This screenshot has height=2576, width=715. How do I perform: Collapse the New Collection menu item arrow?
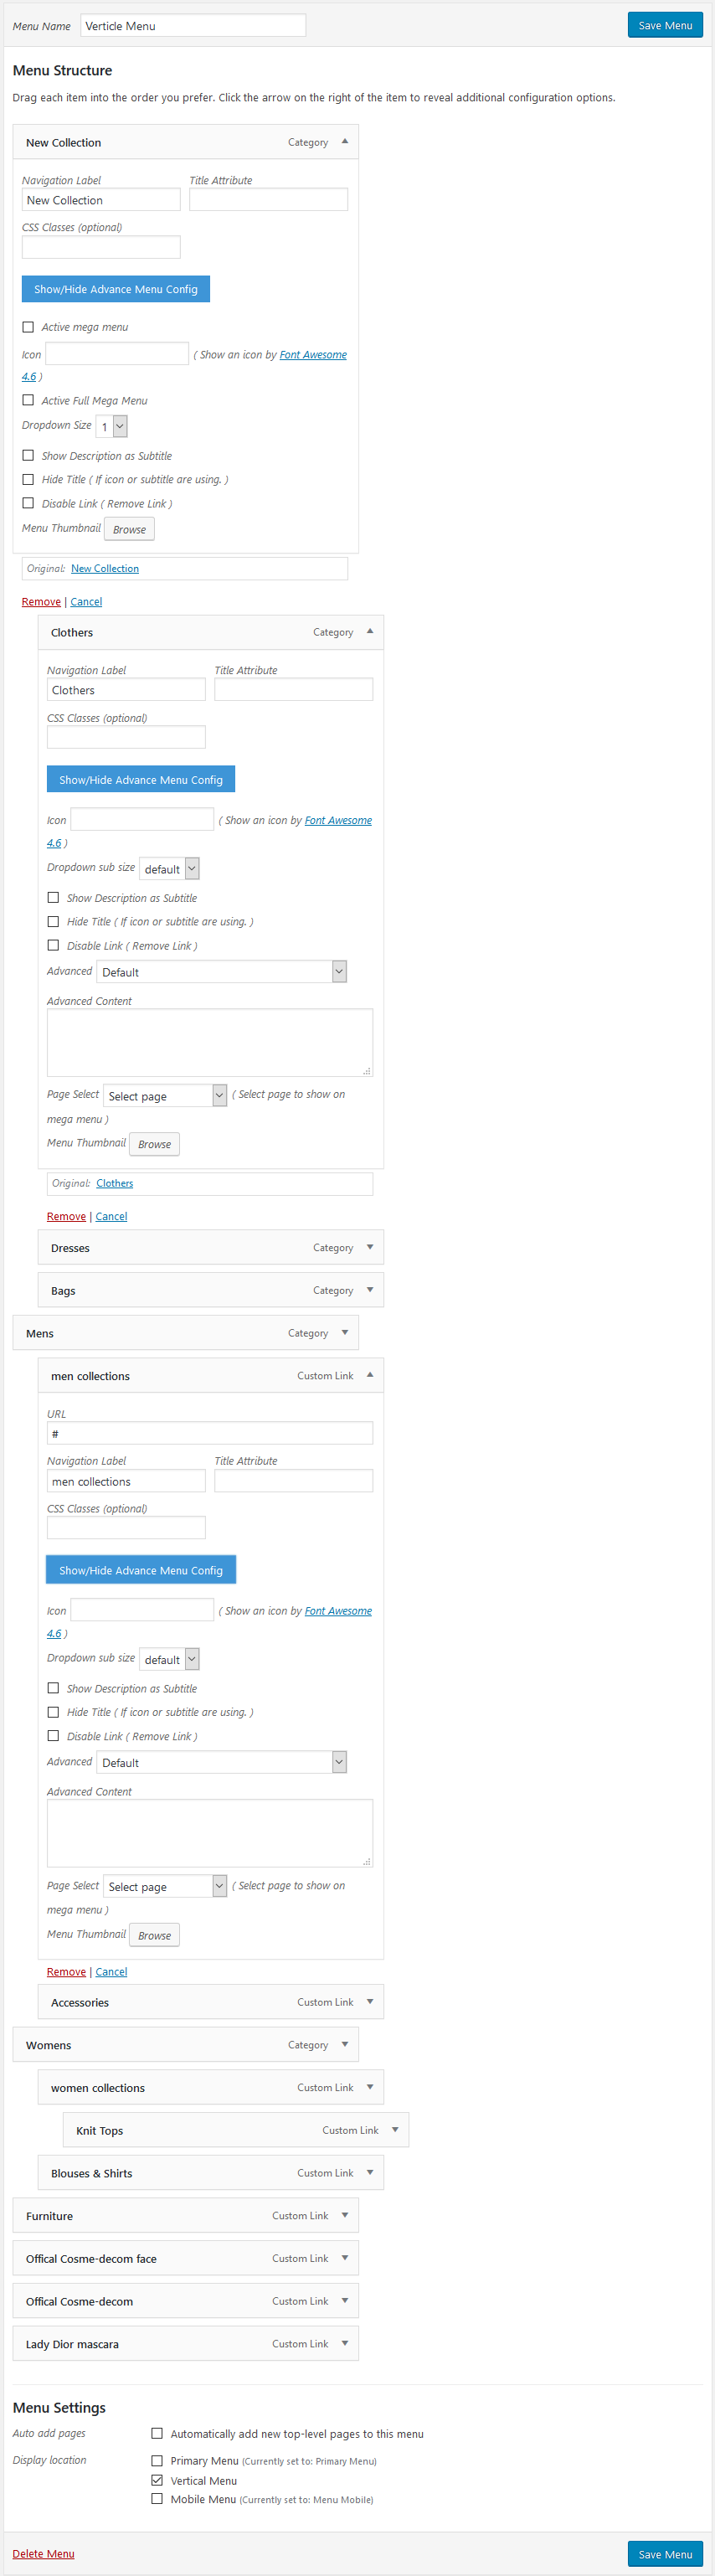344,142
